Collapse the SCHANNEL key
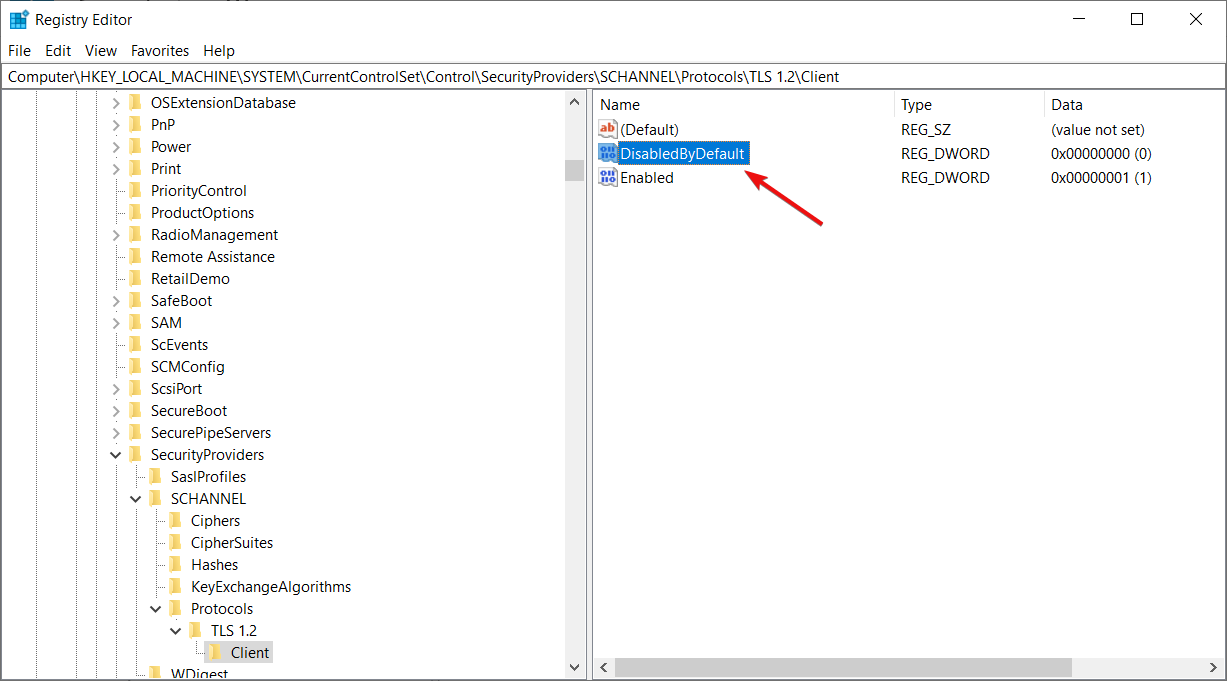1227x681 pixels. coord(136,498)
